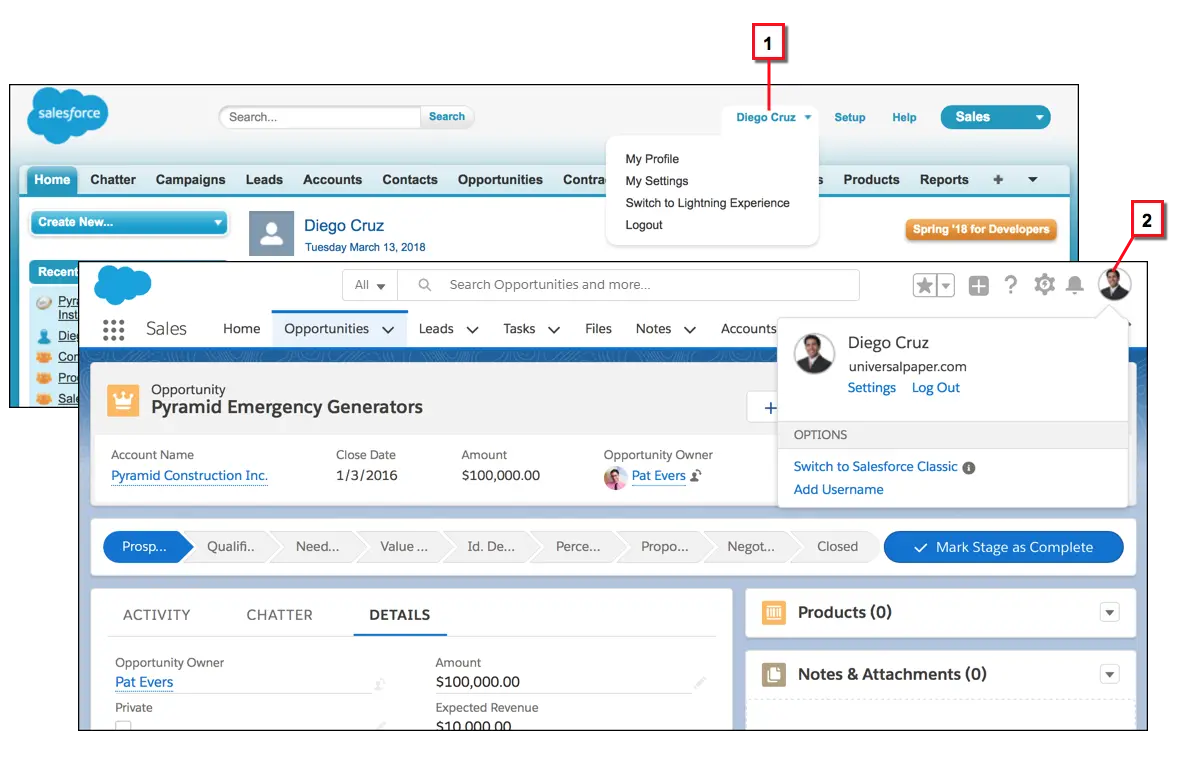Click the info icon next to Switch to Salesforce Classic
This screenshot has width=1185, height=761.
coord(969,468)
